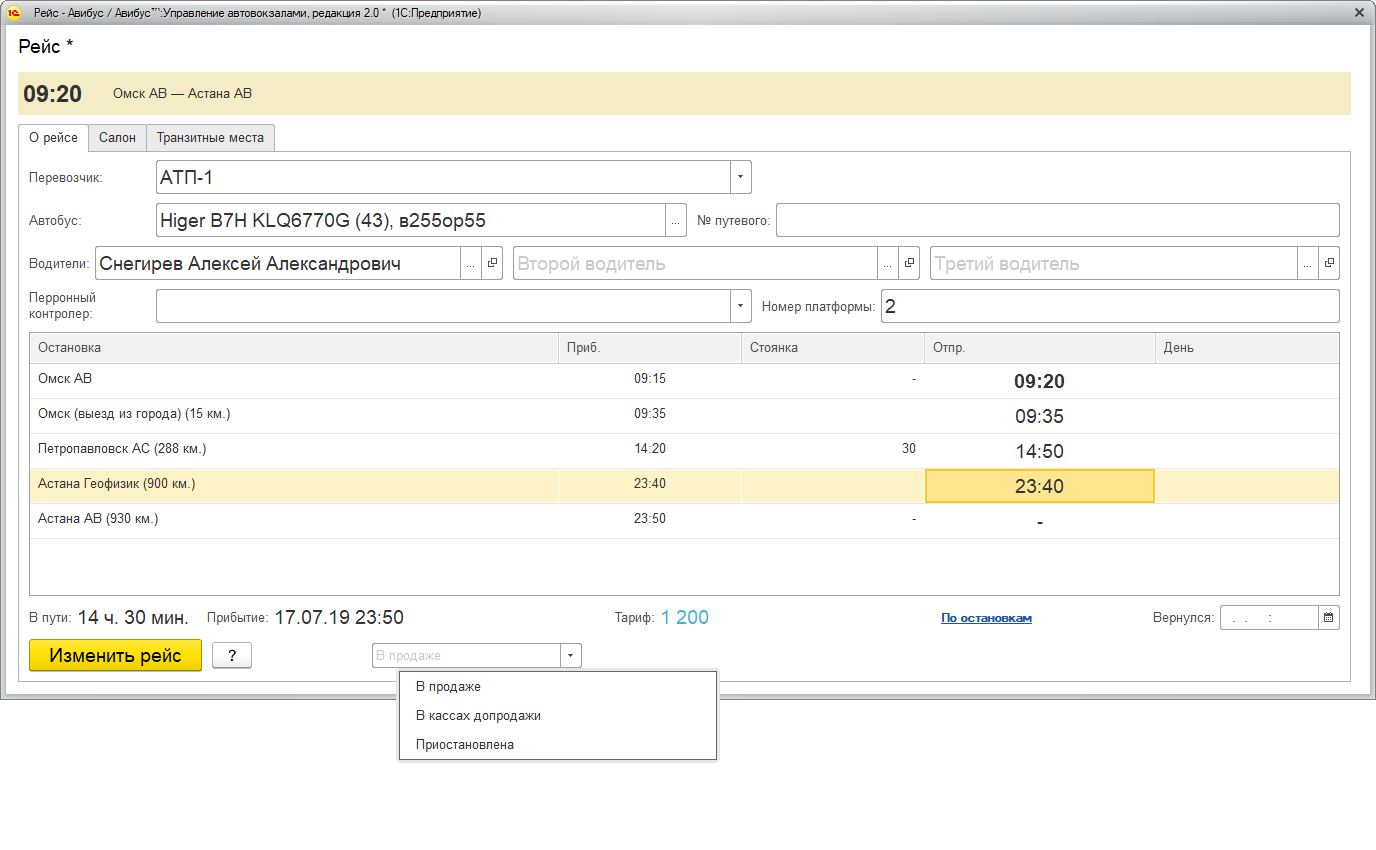Expand Перронный контролер dropdown list
The width and height of the screenshot is (1376, 850).
pyautogui.click(x=740, y=307)
